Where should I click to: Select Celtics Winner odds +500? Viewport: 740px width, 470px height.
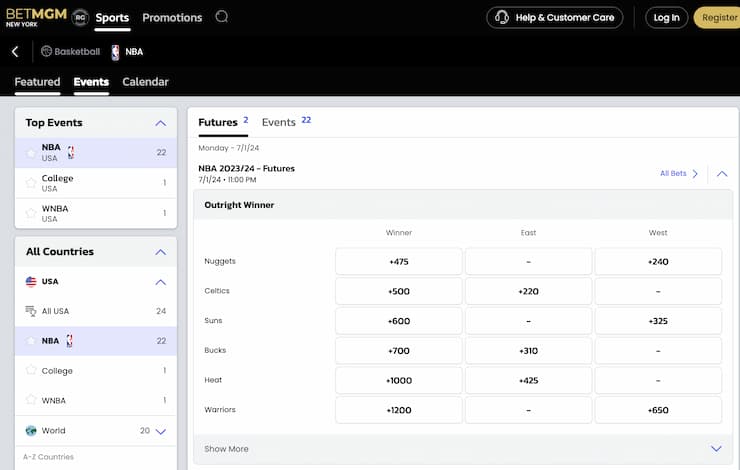pos(399,291)
